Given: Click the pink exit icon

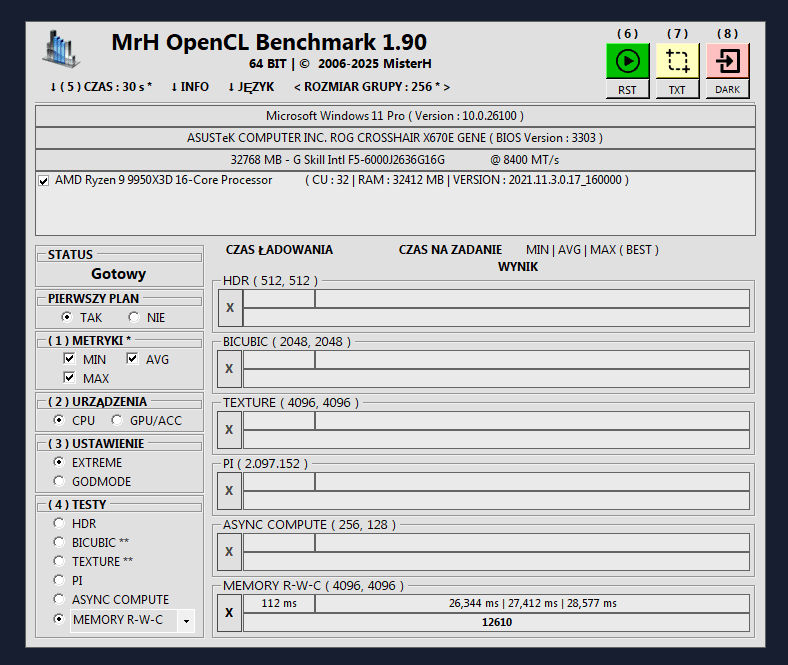Looking at the screenshot, I should click(x=727, y=61).
